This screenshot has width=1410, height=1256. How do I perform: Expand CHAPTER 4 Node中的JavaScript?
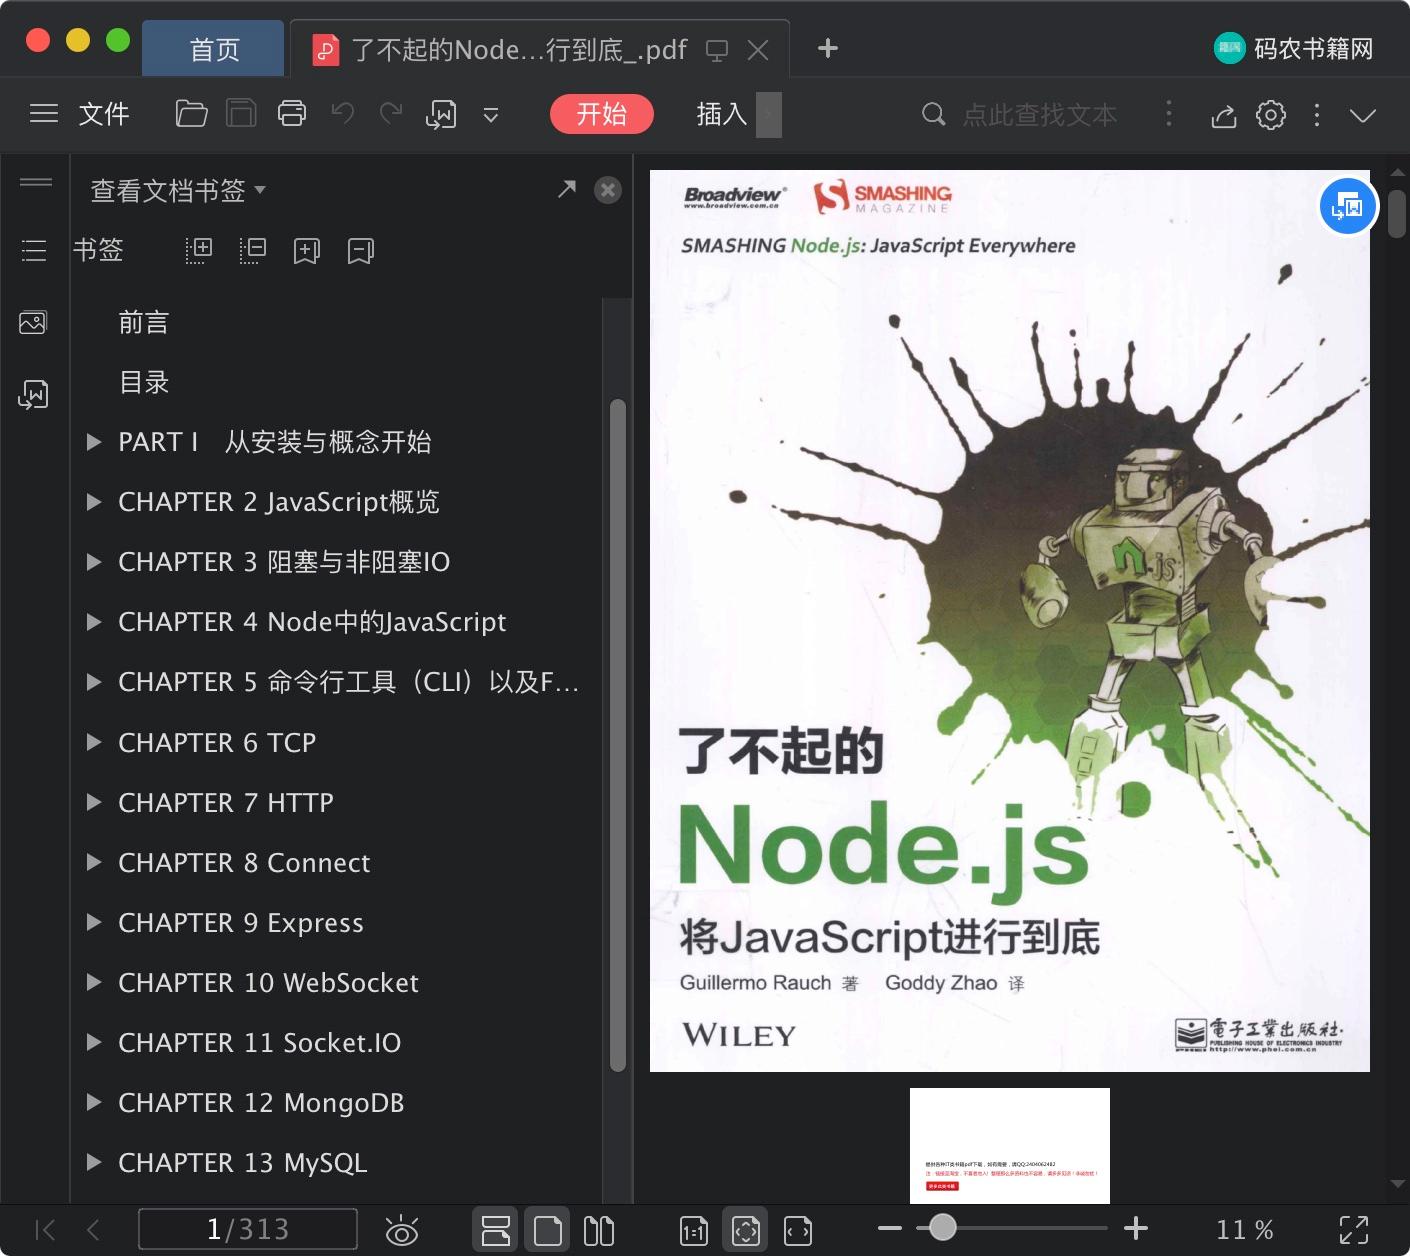pos(94,622)
